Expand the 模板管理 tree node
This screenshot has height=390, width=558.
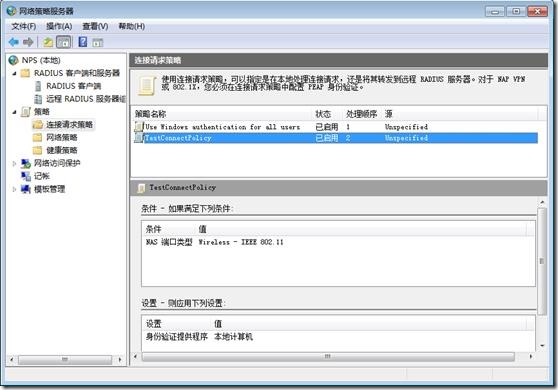point(14,189)
